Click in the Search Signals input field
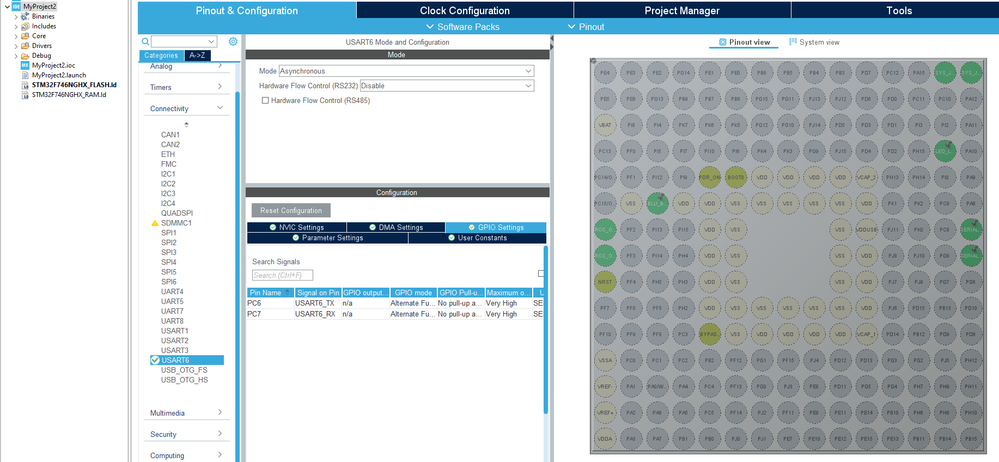Screen dimensions: 999x462 pyautogui.click(x=282, y=275)
